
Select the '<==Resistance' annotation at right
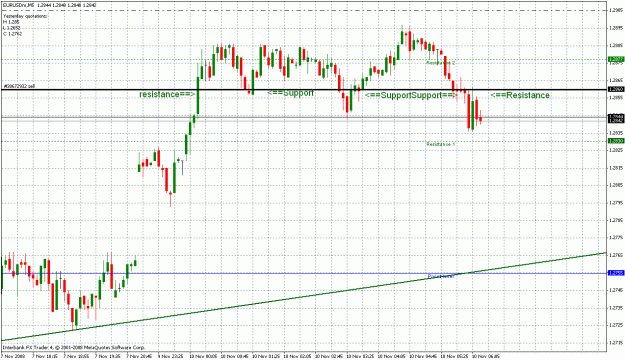click(x=520, y=95)
